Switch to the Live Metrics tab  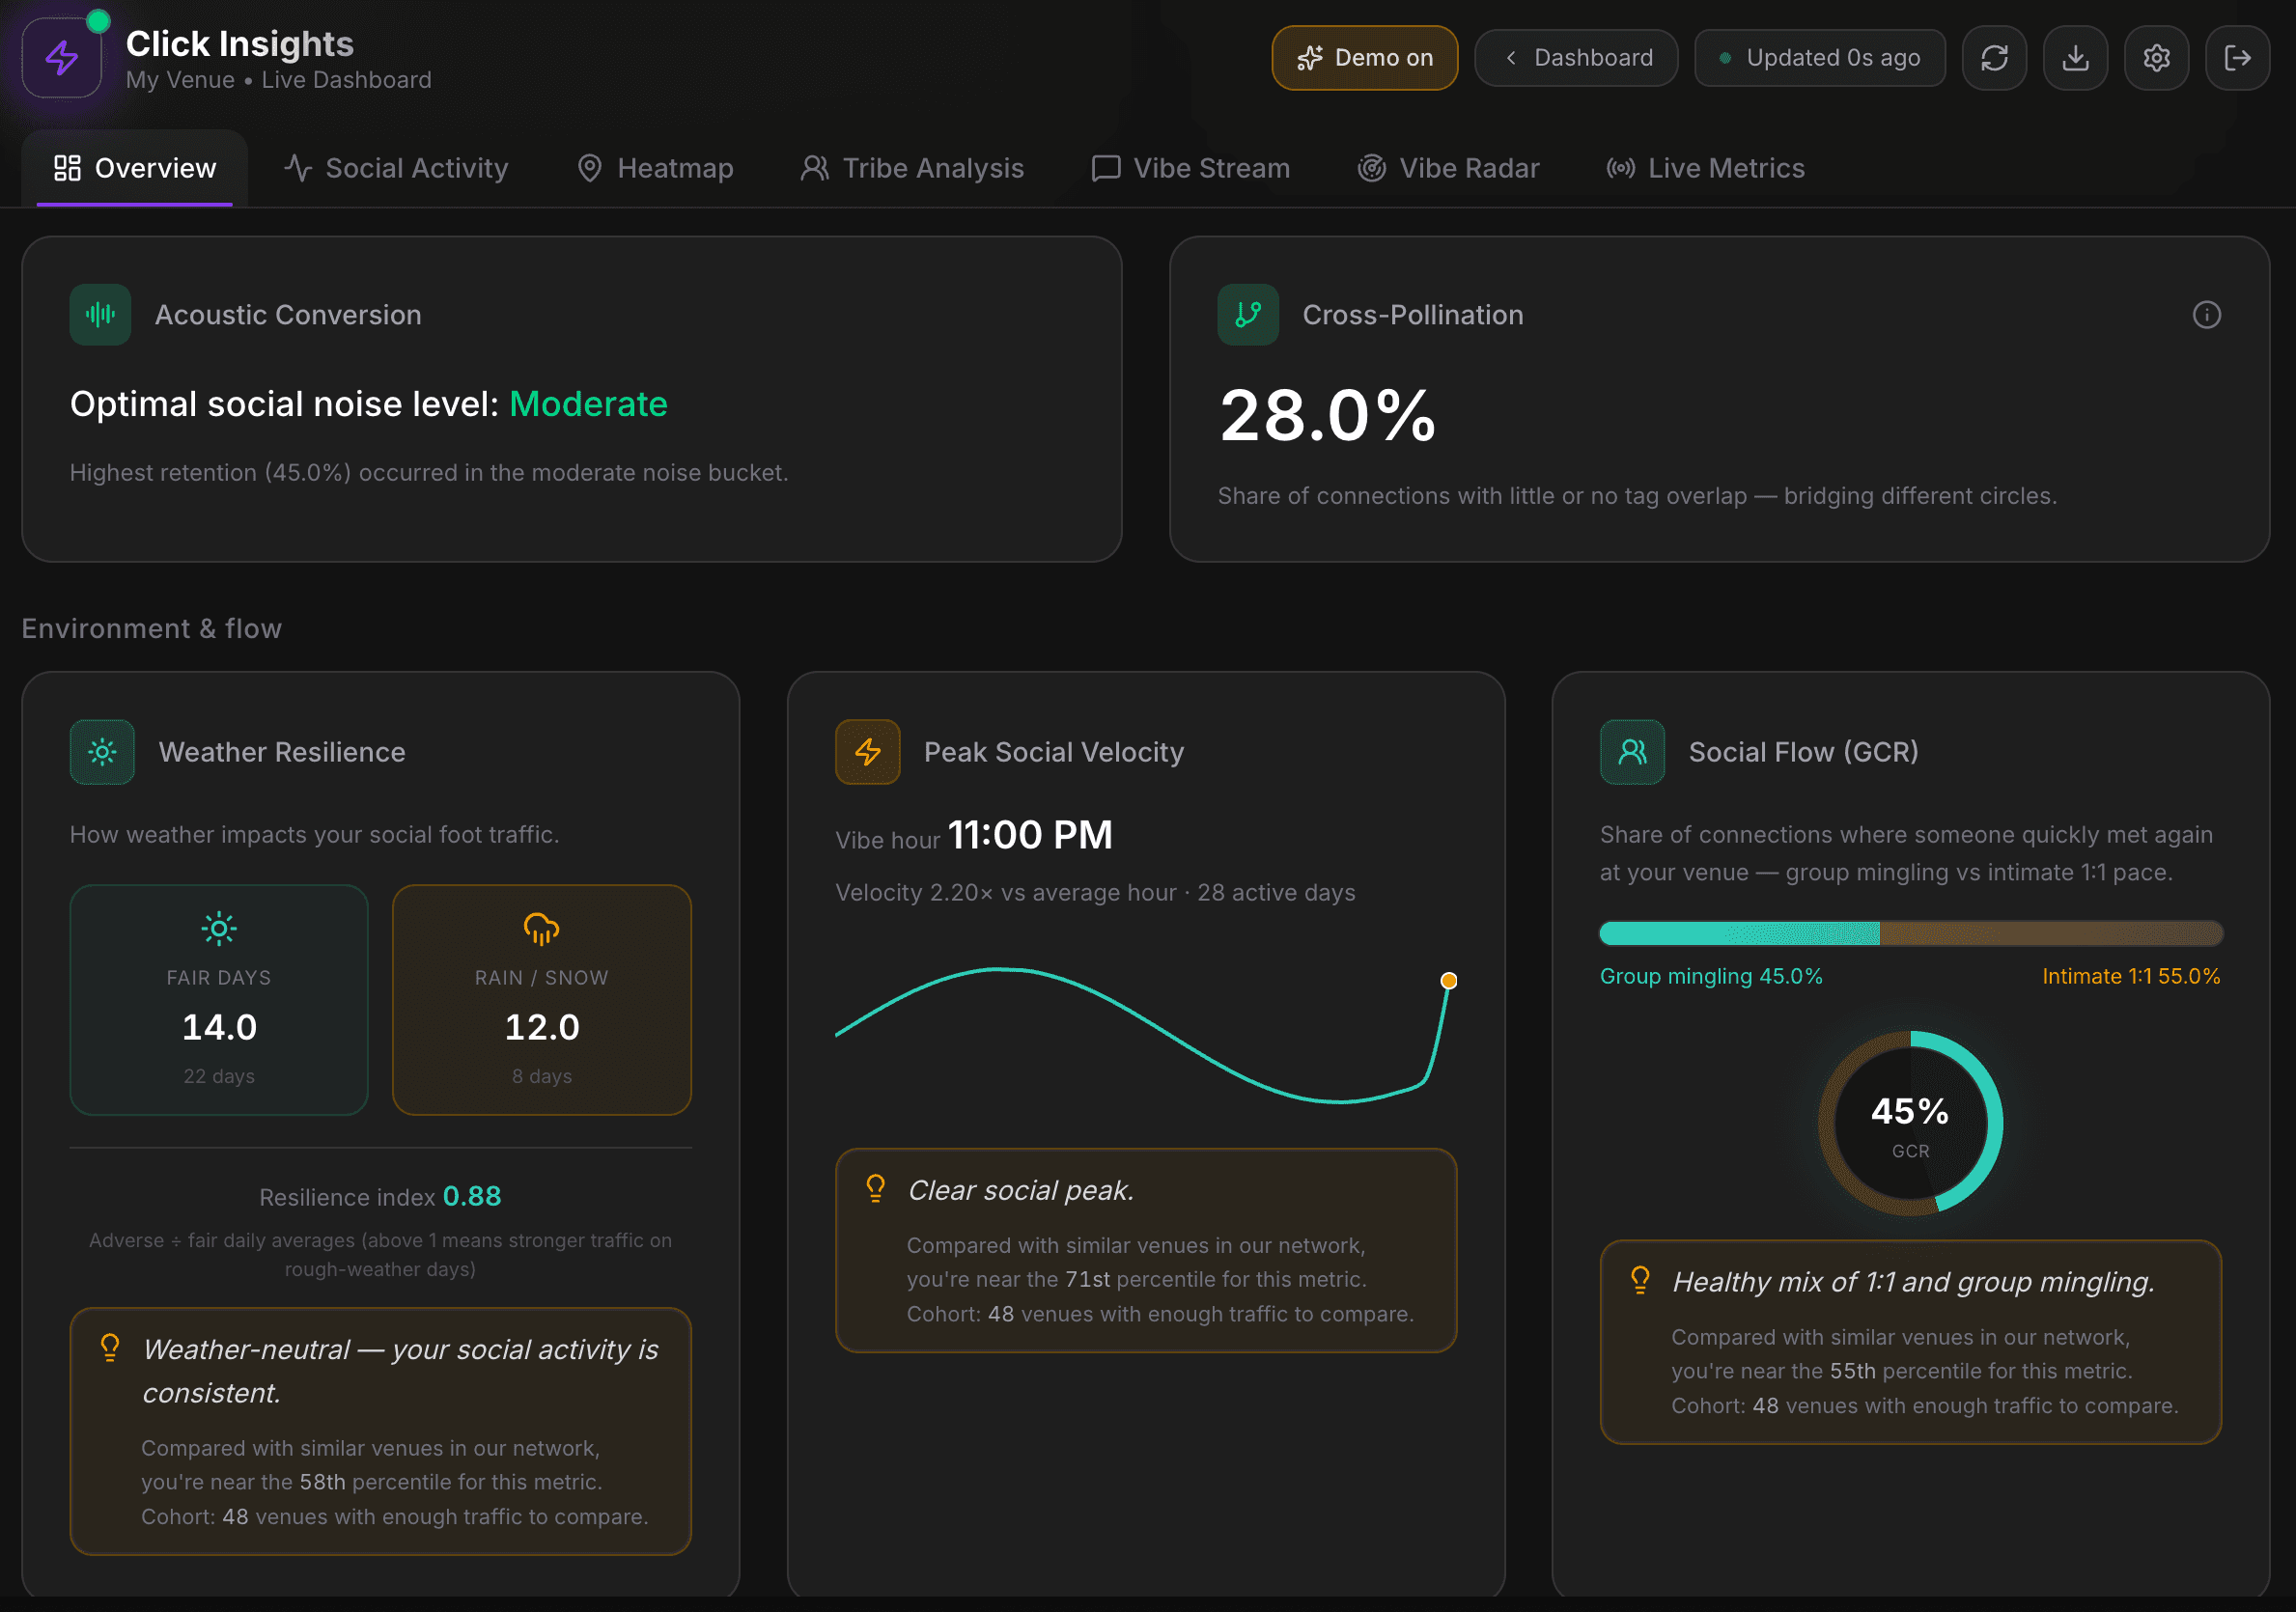(1706, 168)
